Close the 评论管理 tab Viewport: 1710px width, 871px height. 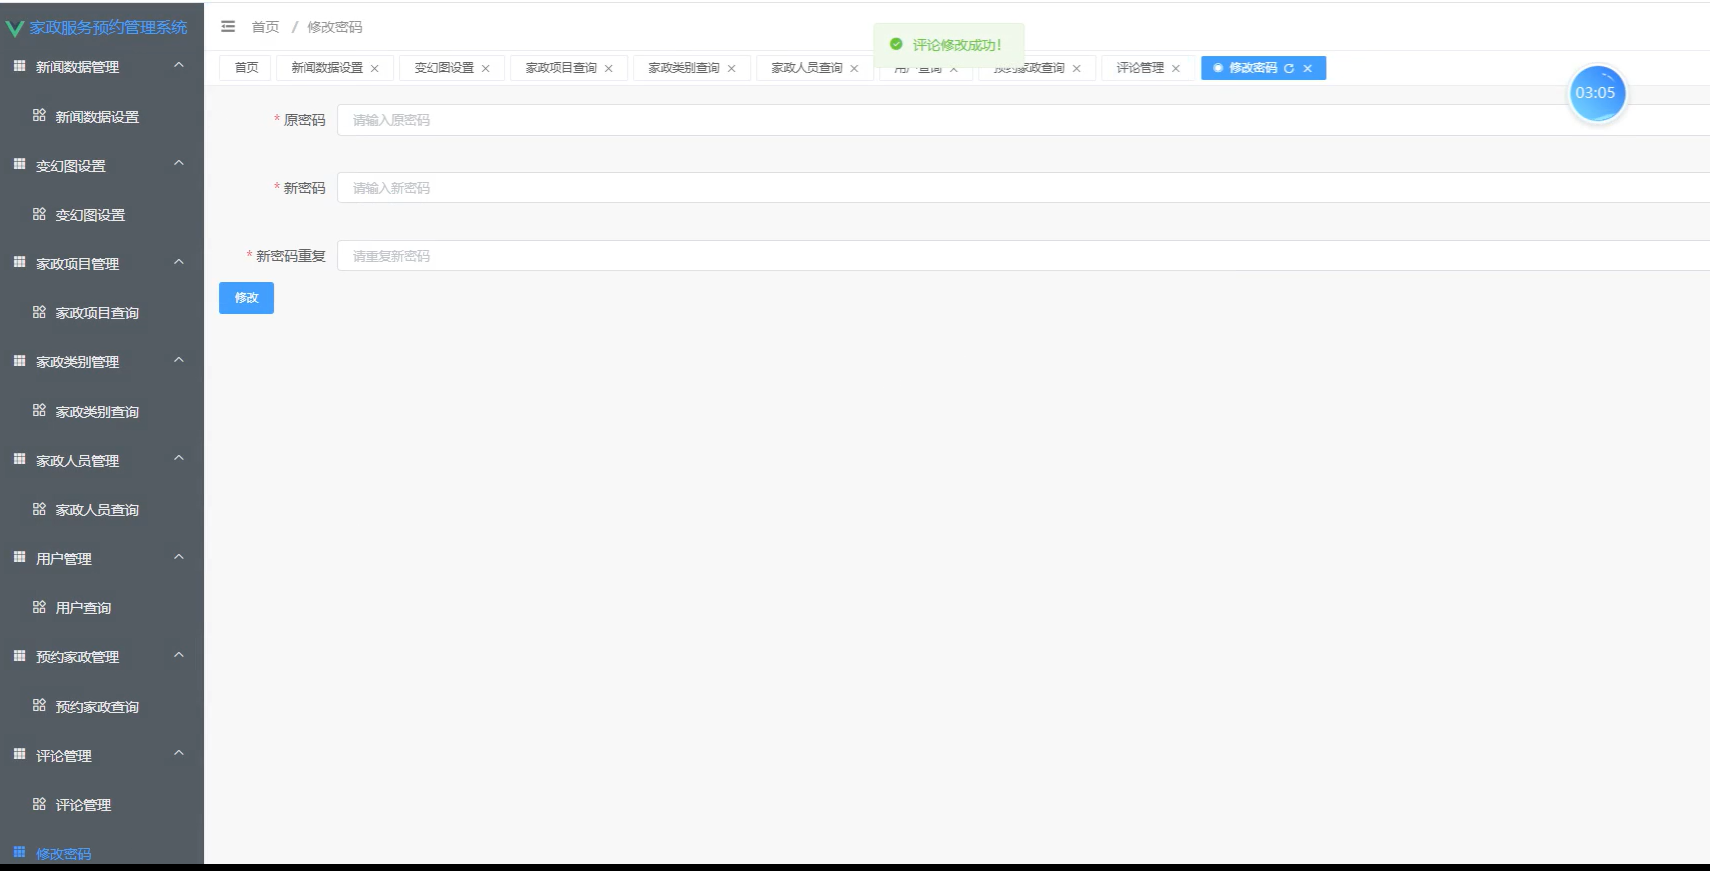pyautogui.click(x=1176, y=68)
